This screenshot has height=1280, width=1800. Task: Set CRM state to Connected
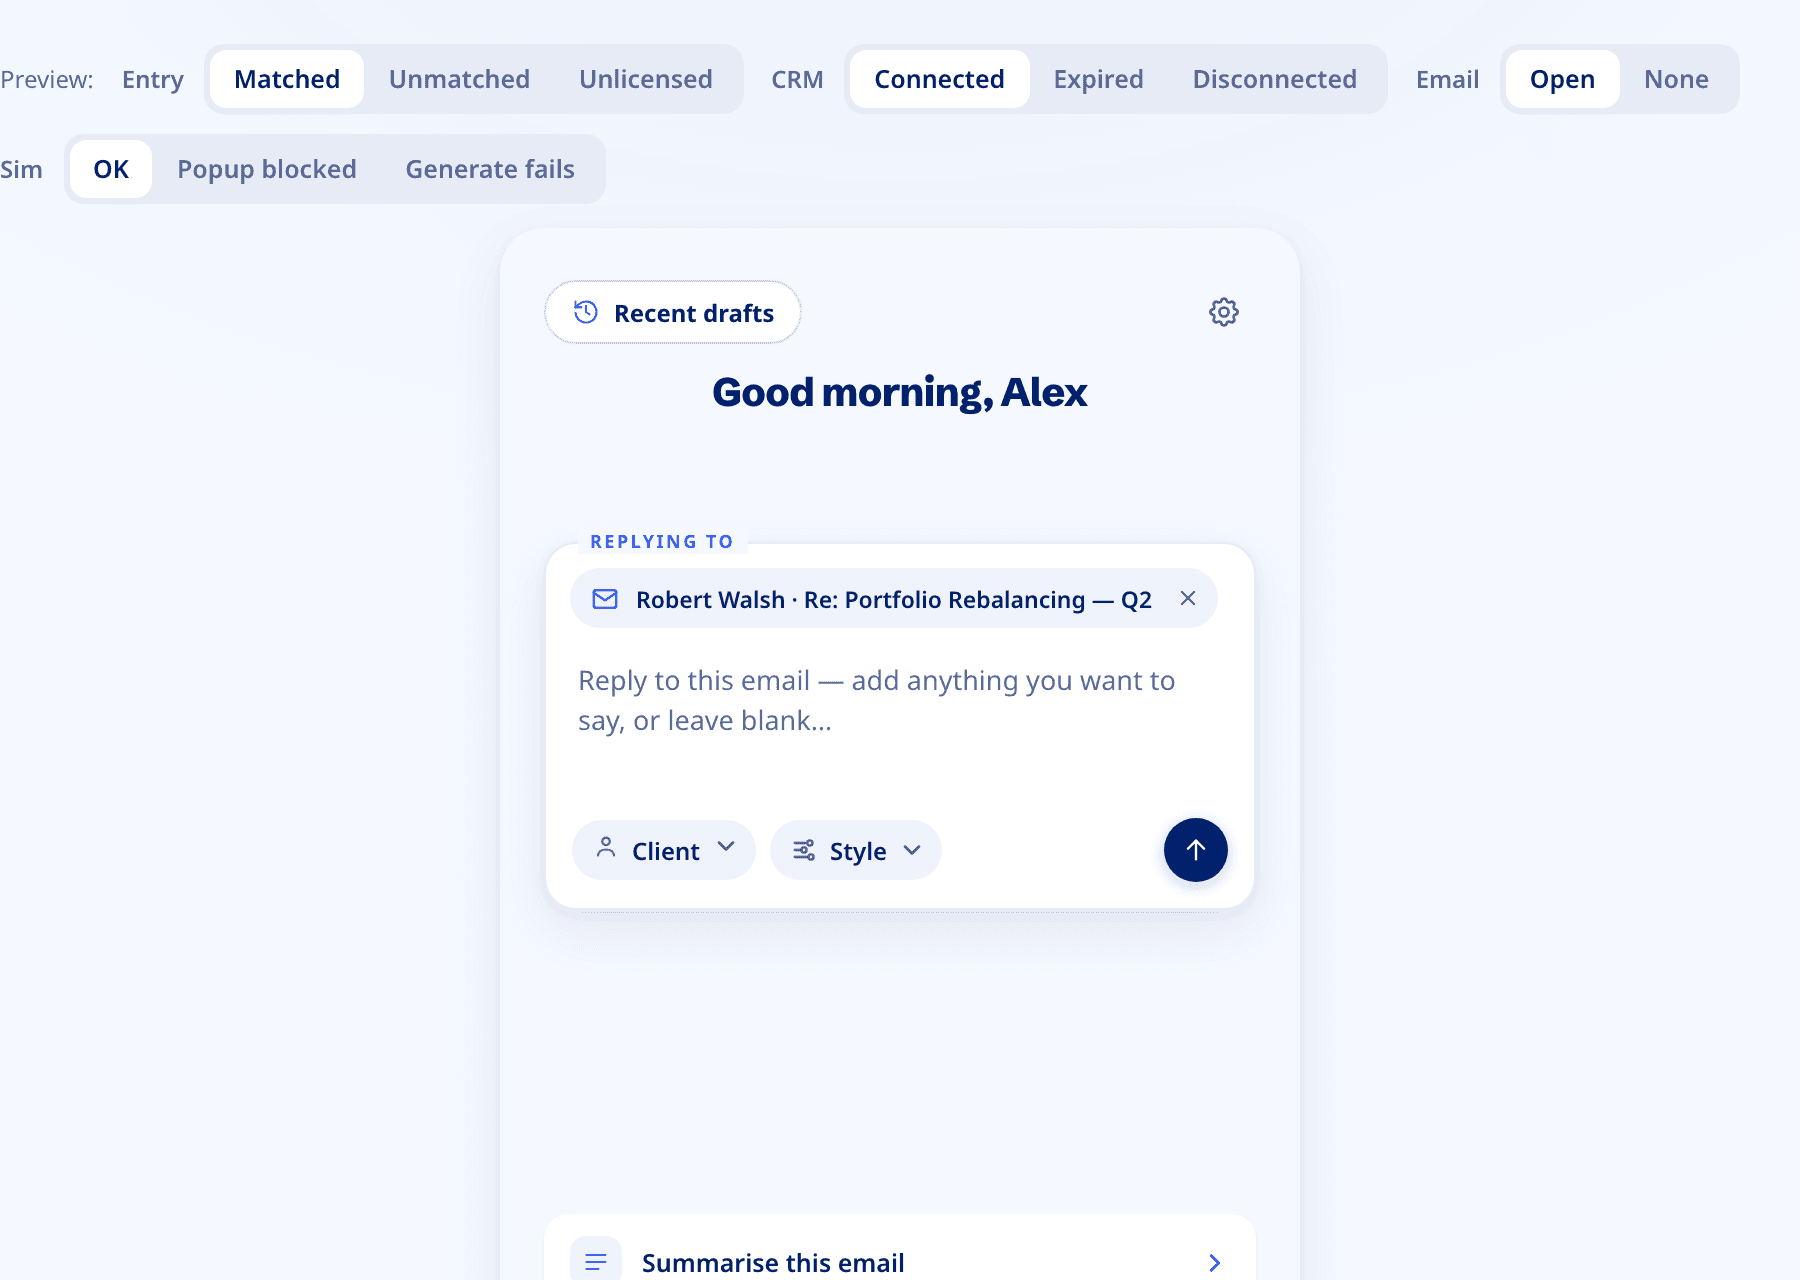click(939, 79)
